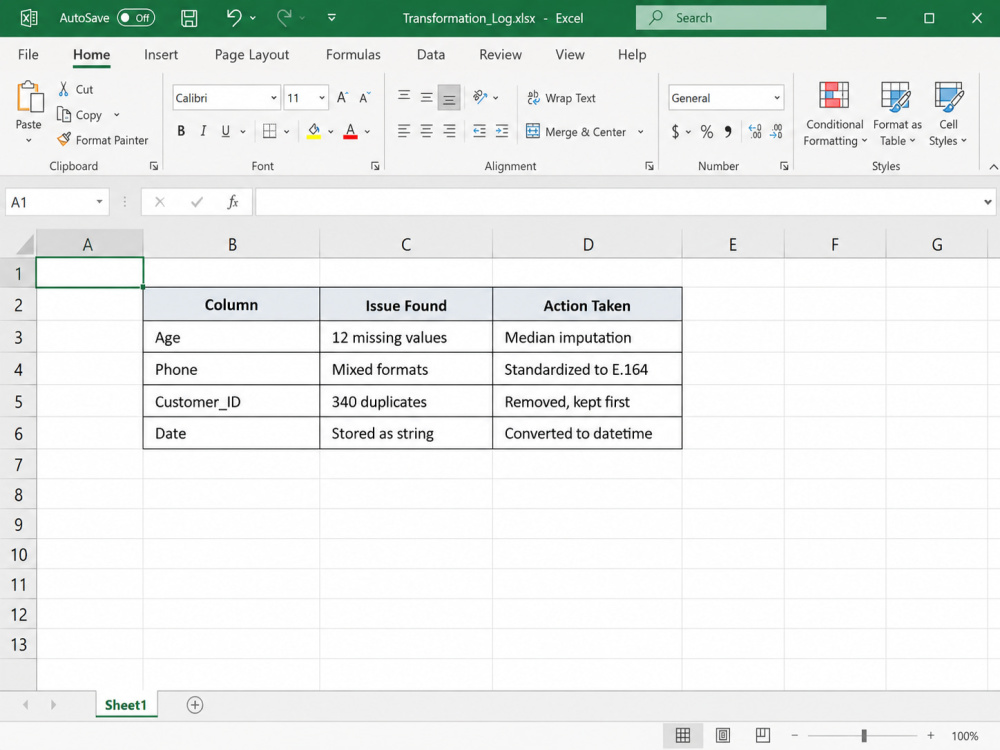Expand the Paste options arrow
This screenshot has height=750, width=1000.
click(29, 140)
